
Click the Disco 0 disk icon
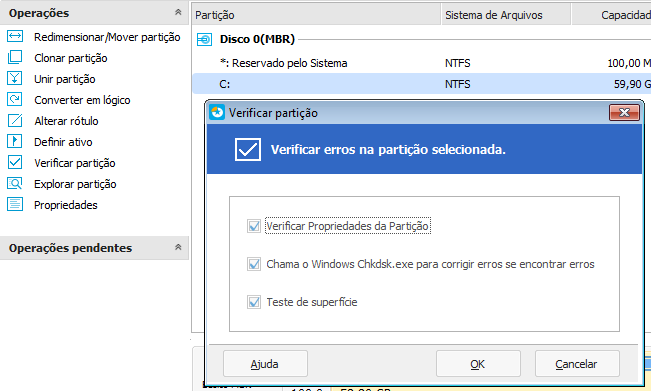click(x=204, y=39)
